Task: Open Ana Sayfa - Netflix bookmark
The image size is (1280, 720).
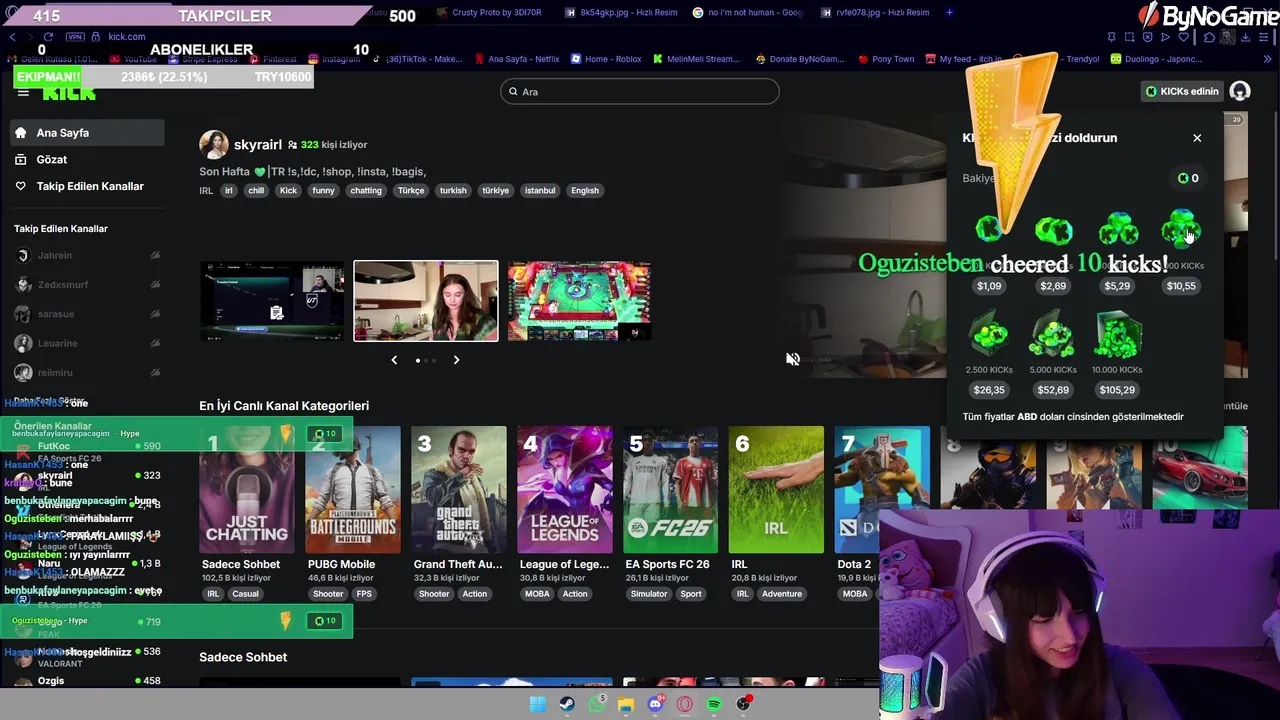Action: tap(517, 59)
